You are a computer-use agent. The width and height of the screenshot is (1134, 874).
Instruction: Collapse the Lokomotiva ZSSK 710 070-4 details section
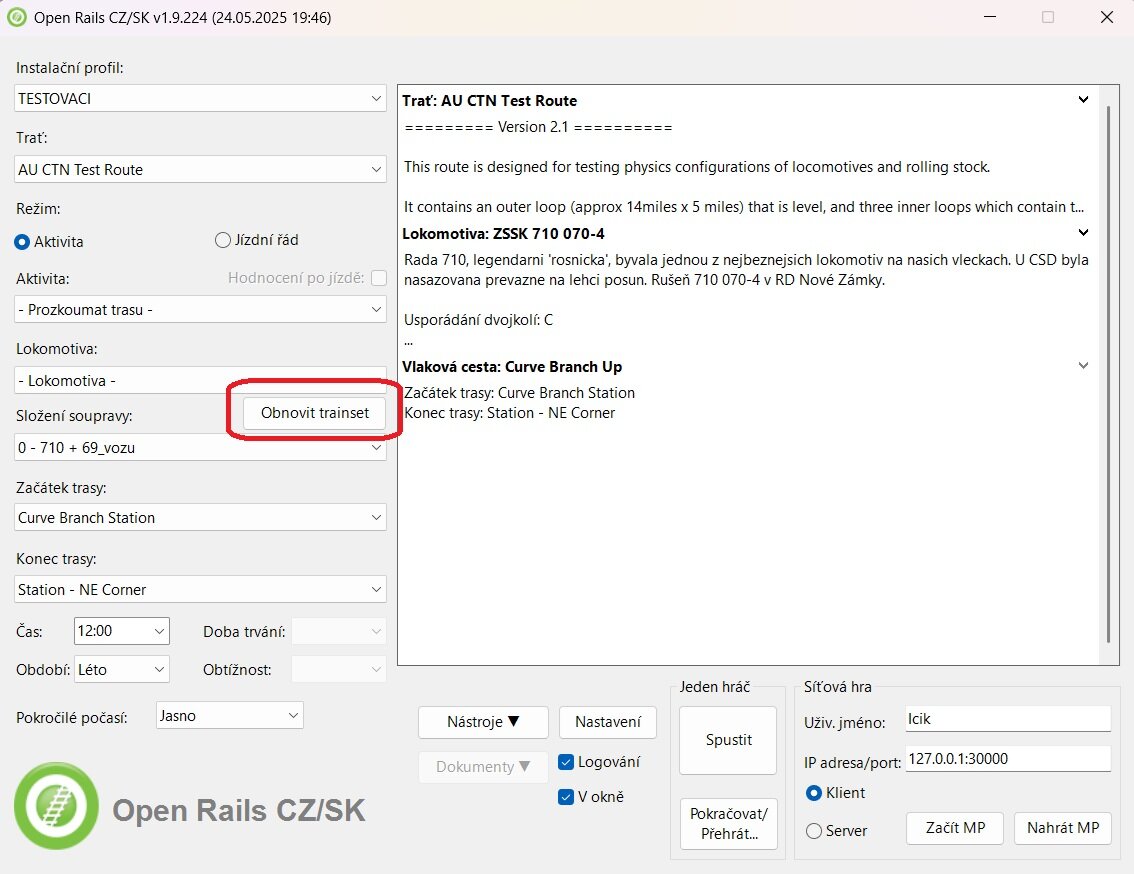pyautogui.click(x=1083, y=233)
